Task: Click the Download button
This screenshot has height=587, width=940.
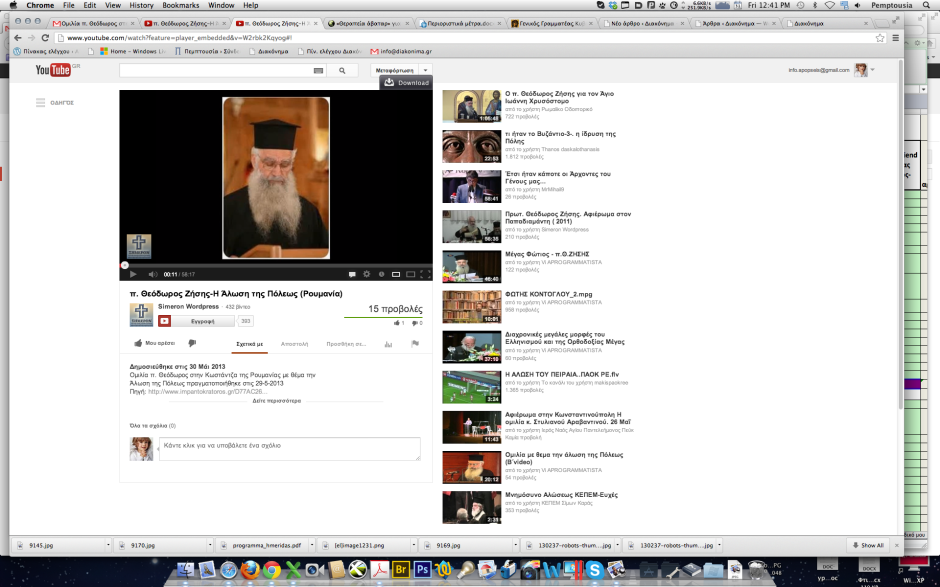Action: 407,83
